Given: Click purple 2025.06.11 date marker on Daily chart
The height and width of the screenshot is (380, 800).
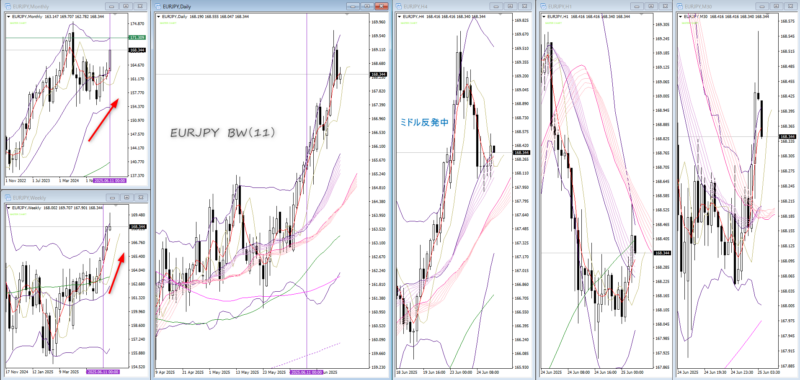Looking at the screenshot, I should coord(306,372).
